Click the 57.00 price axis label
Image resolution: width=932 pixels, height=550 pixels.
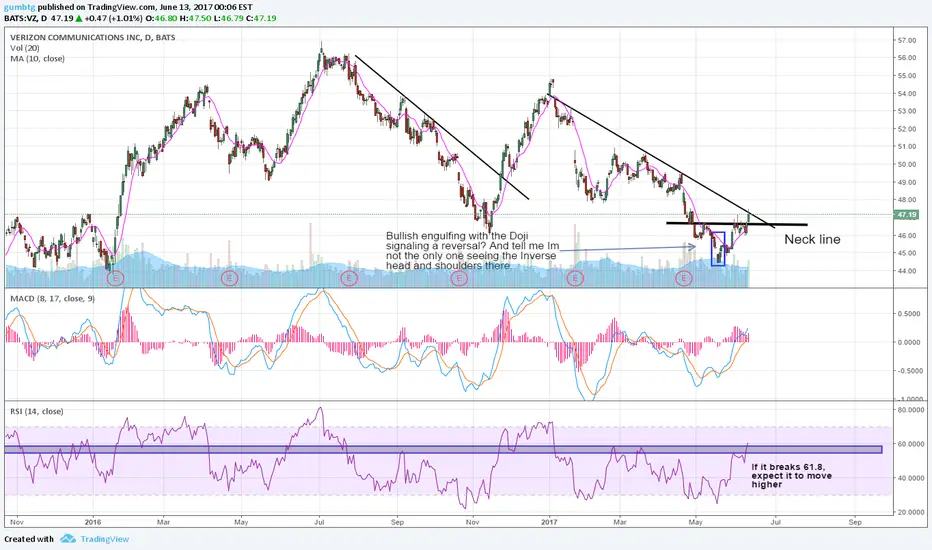pyautogui.click(x=906, y=40)
